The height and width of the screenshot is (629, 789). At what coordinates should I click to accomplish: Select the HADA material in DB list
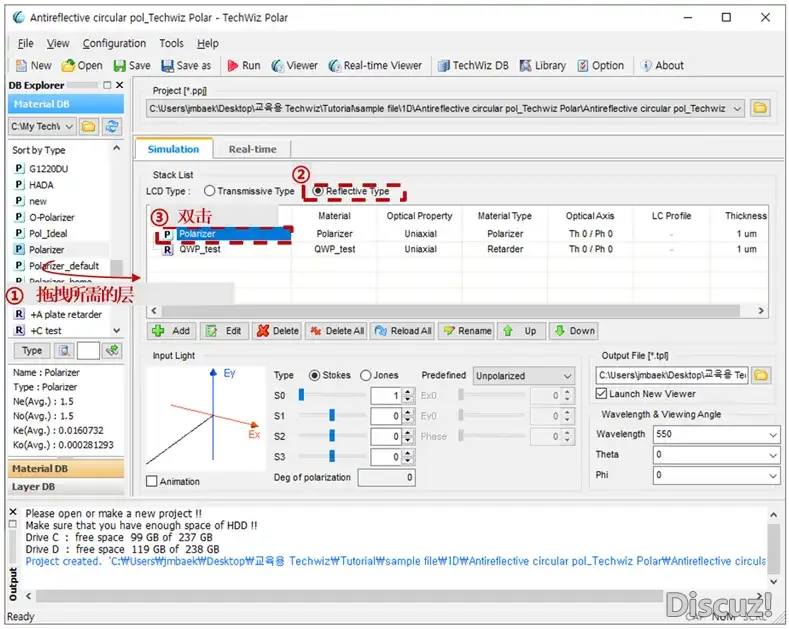click(x=41, y=185)
